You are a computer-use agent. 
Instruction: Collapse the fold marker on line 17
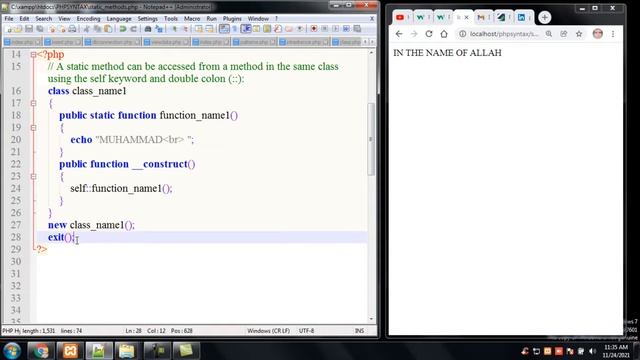pyautogui.click(x=33, y=103)
